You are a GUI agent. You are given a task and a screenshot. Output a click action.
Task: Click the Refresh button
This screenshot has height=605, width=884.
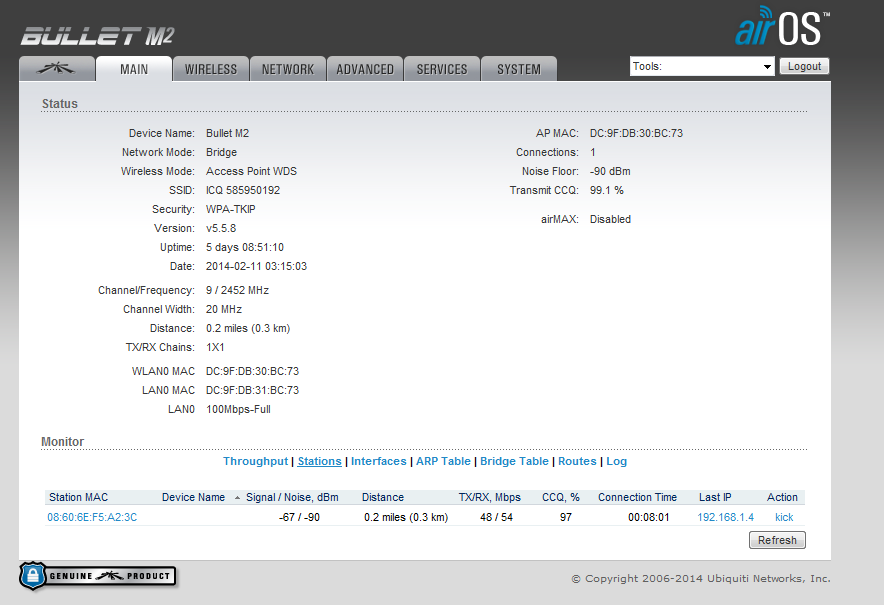click(x=777, y=540)
